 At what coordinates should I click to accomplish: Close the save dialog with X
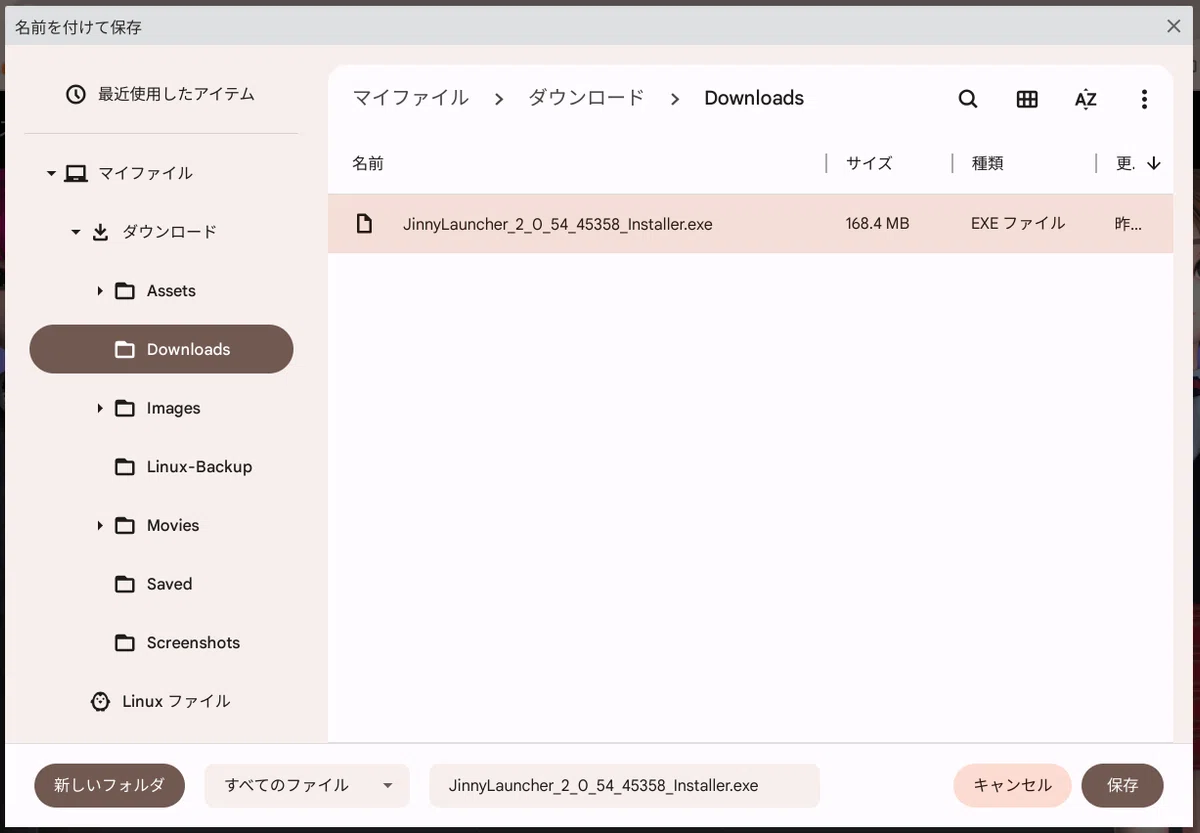pyautogui.click(x=1174, y=26)
